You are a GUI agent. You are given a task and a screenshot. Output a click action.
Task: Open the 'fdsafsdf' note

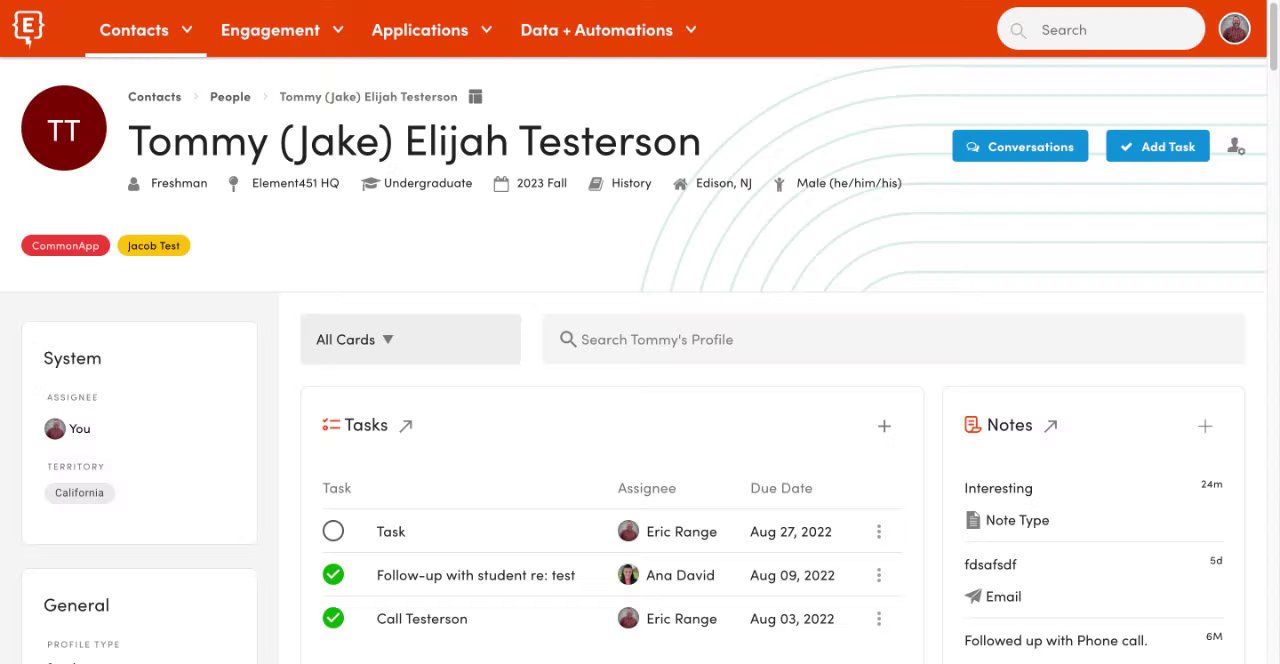pyautogui.click(x=991, y=565)
